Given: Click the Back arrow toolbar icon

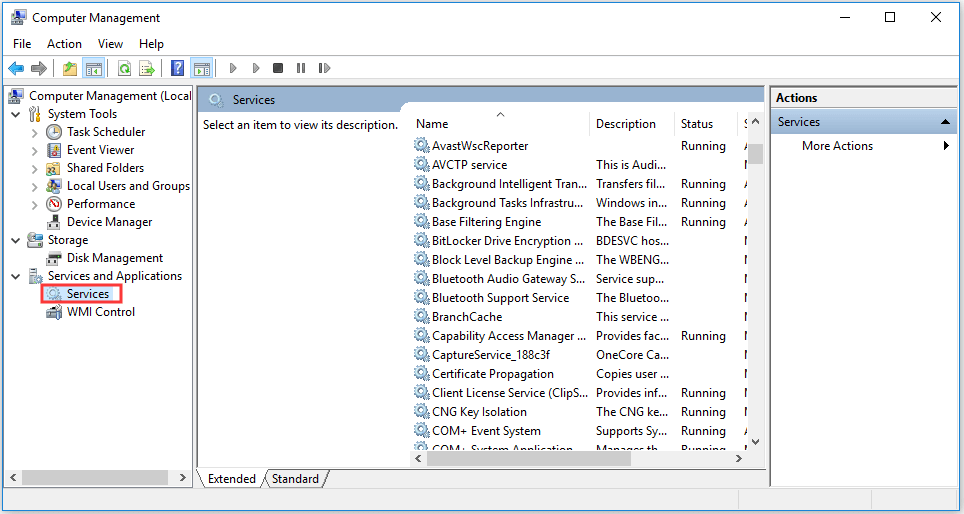Looking at the screenshot, I should [16, 68].
